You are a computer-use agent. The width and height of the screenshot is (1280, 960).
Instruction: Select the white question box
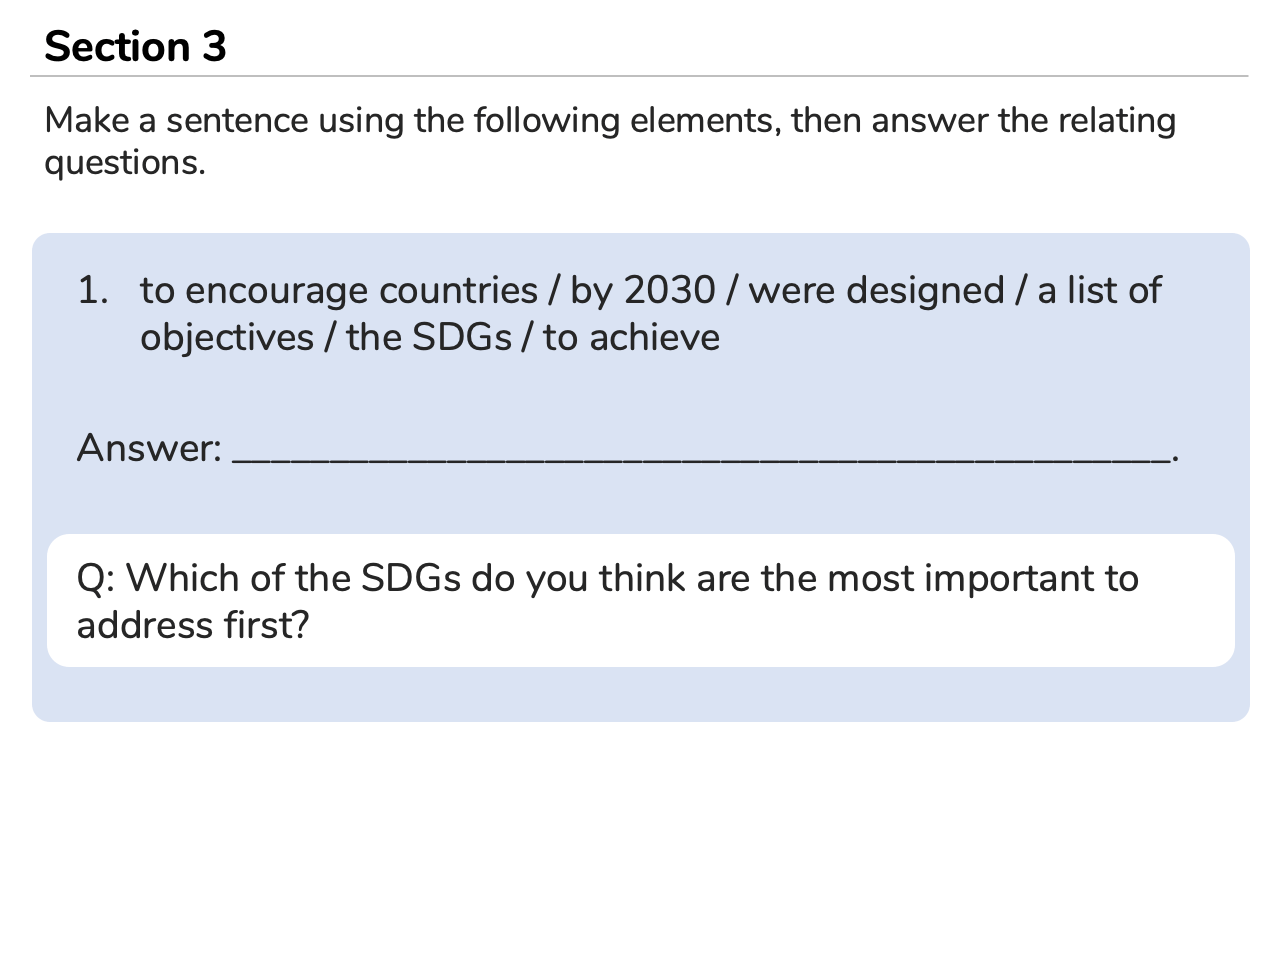tap(640, 600)
